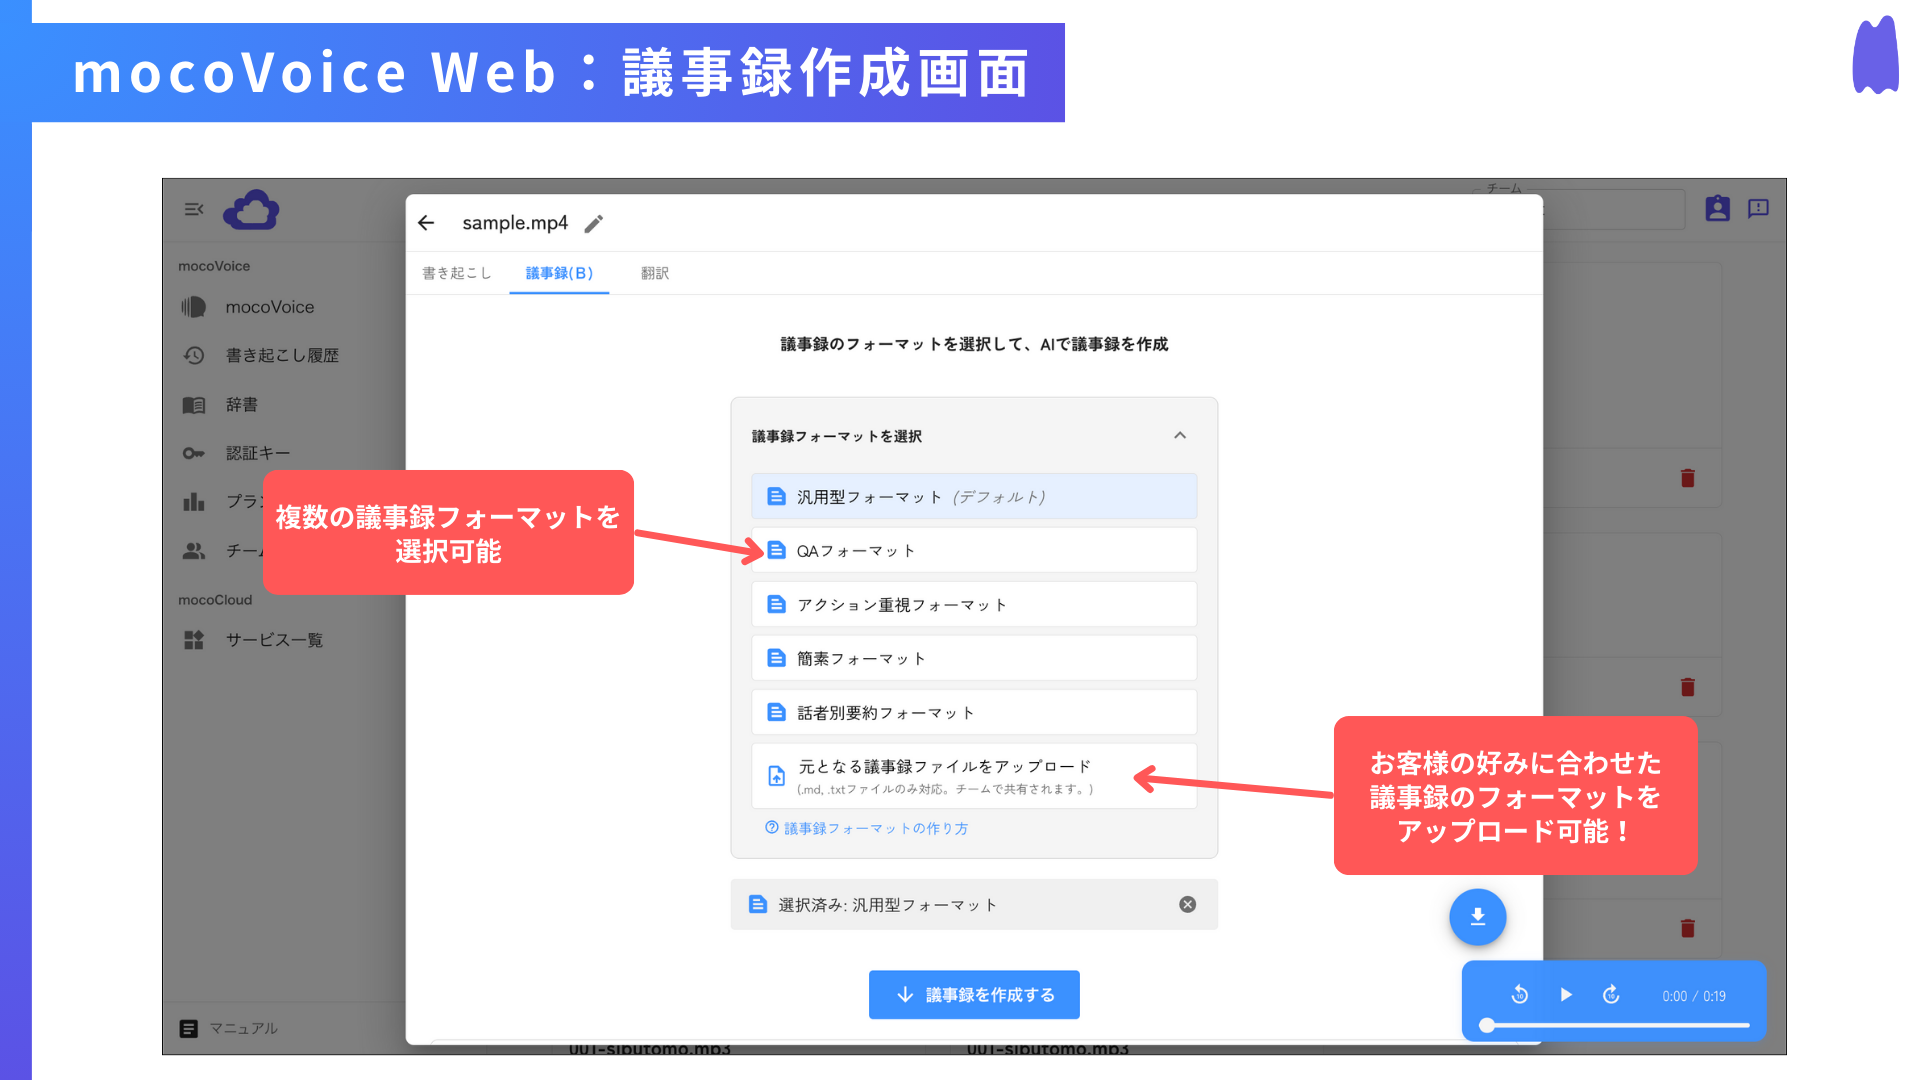
Task: Click the dictionary book icon
Action: [194, 405]
